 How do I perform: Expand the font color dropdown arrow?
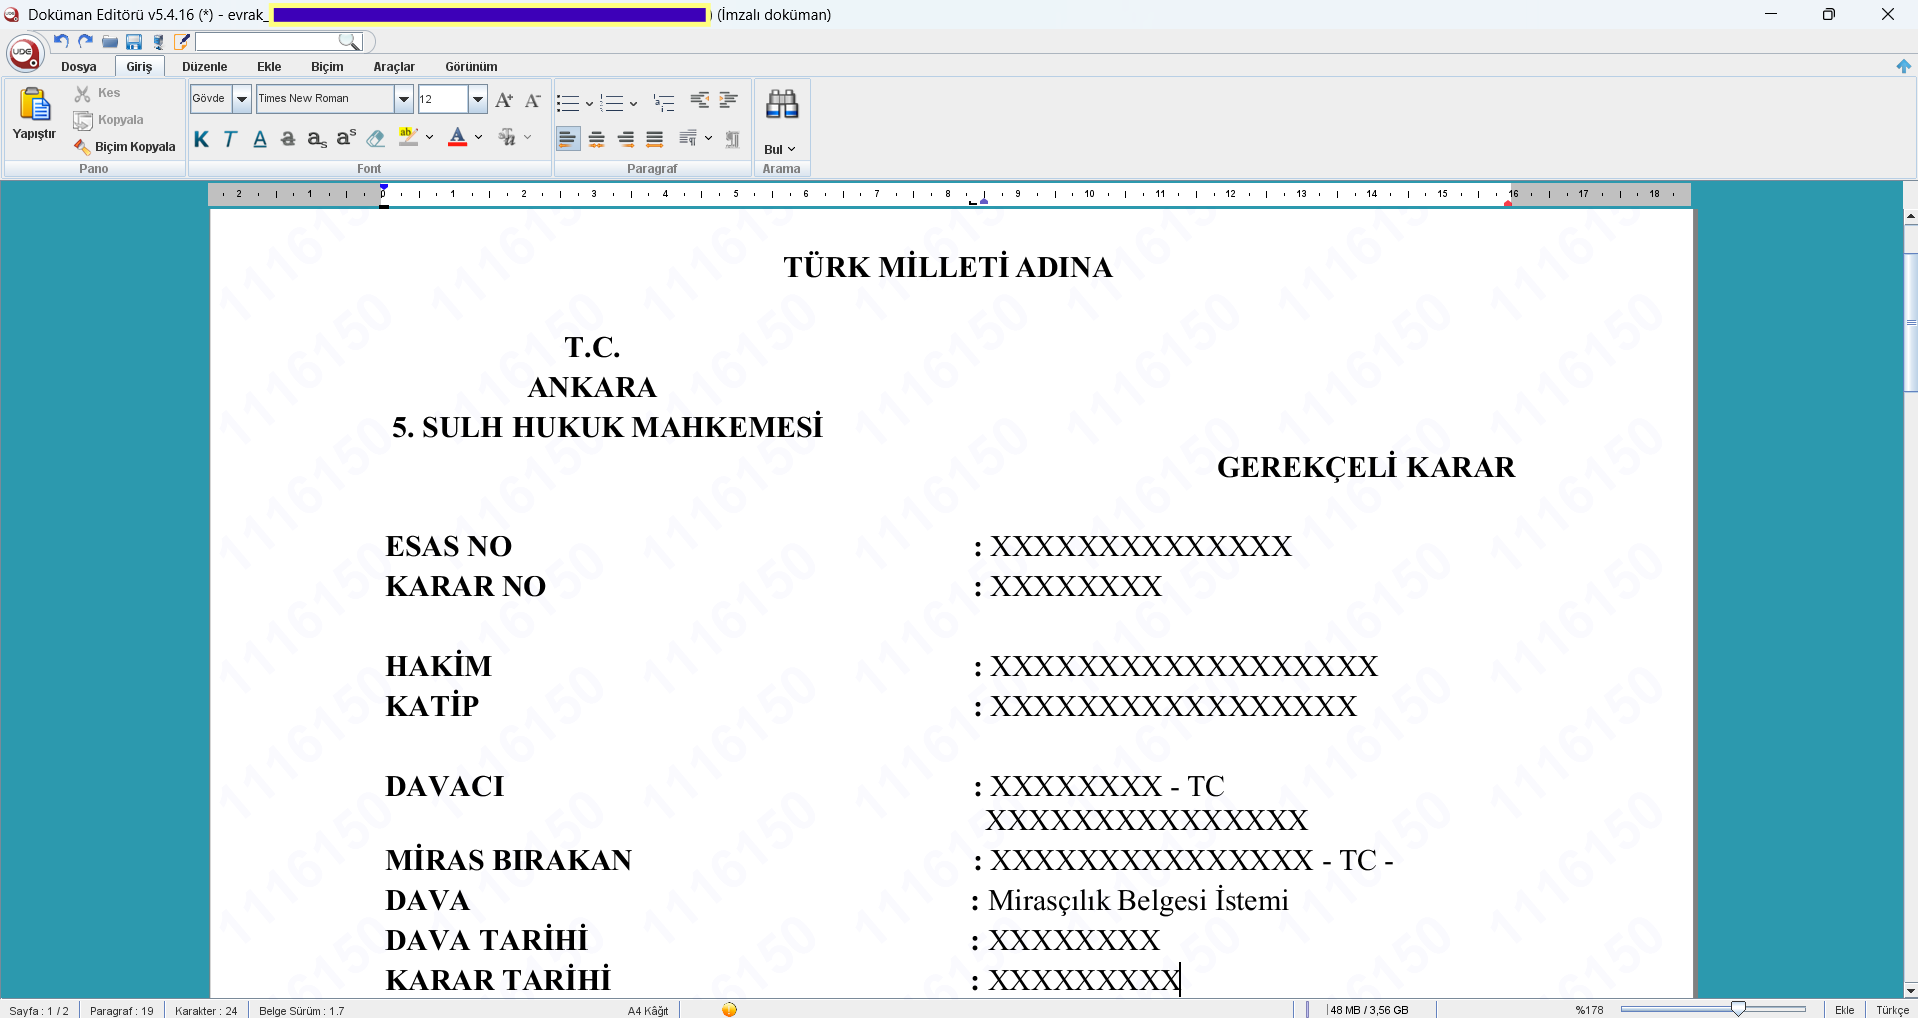(x=479, y=138)
